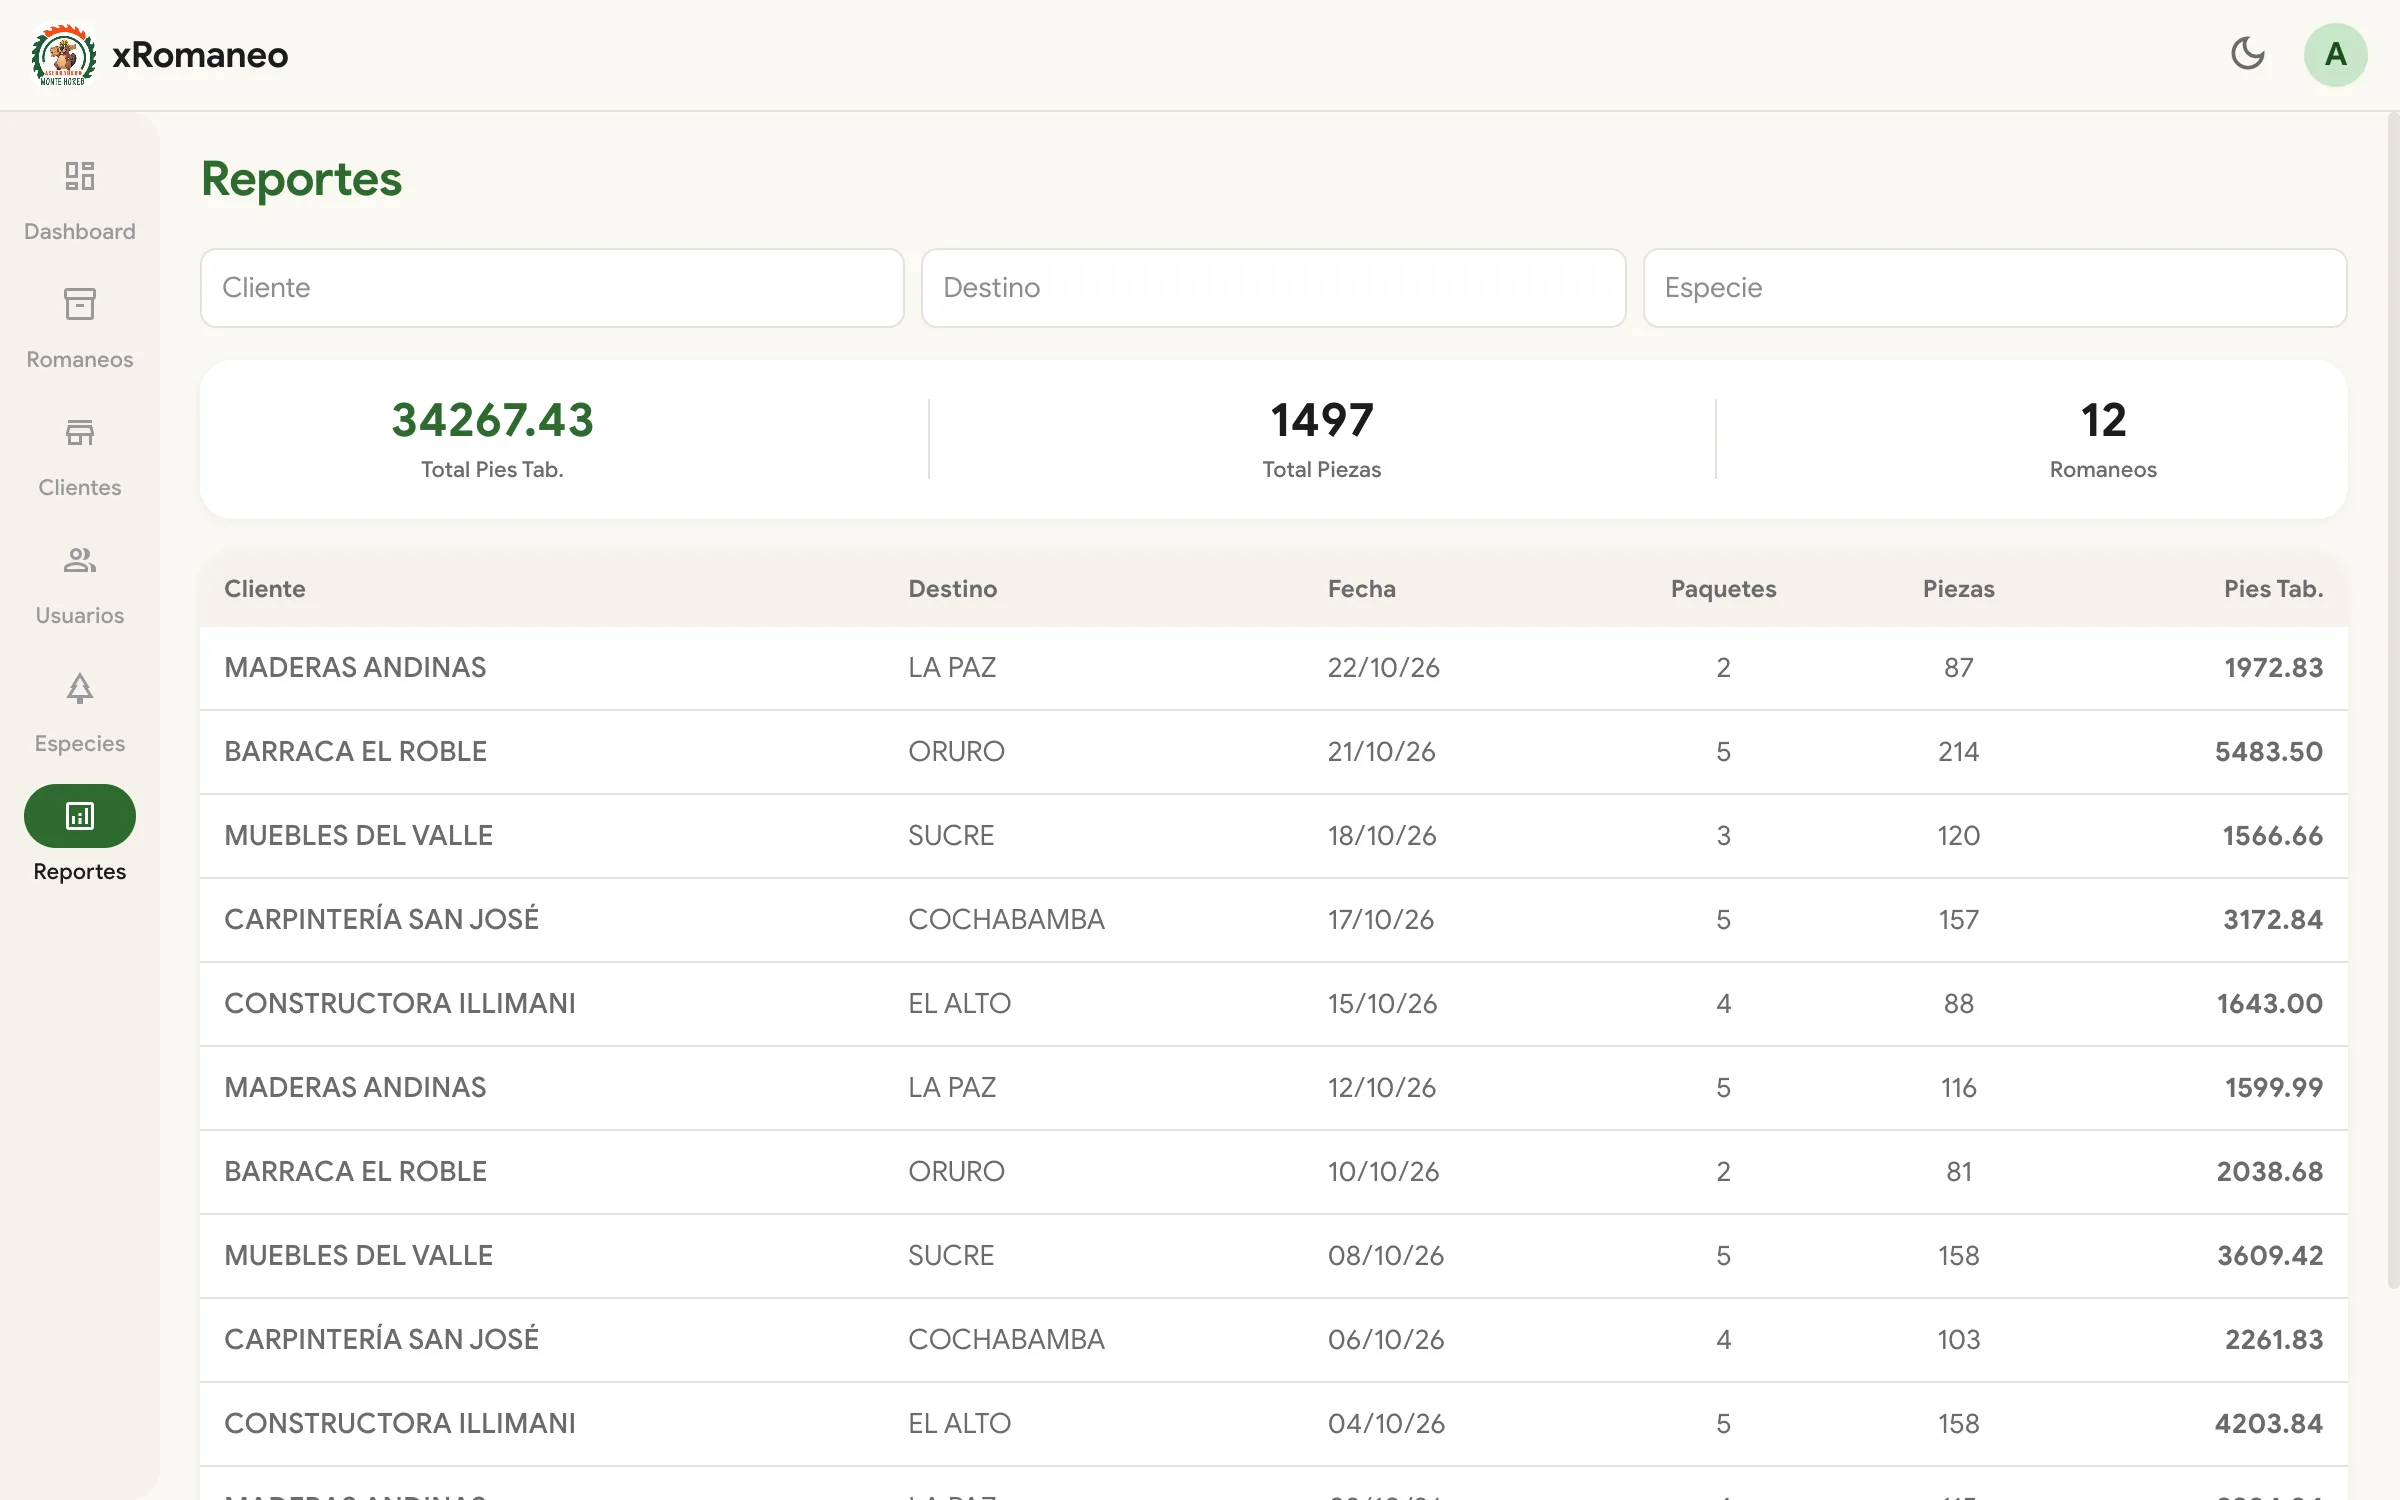The height and width of the screenshot is (1500, 2400).
Task: Open the Romaneos archive icon
Action: [x=80, y=304]
